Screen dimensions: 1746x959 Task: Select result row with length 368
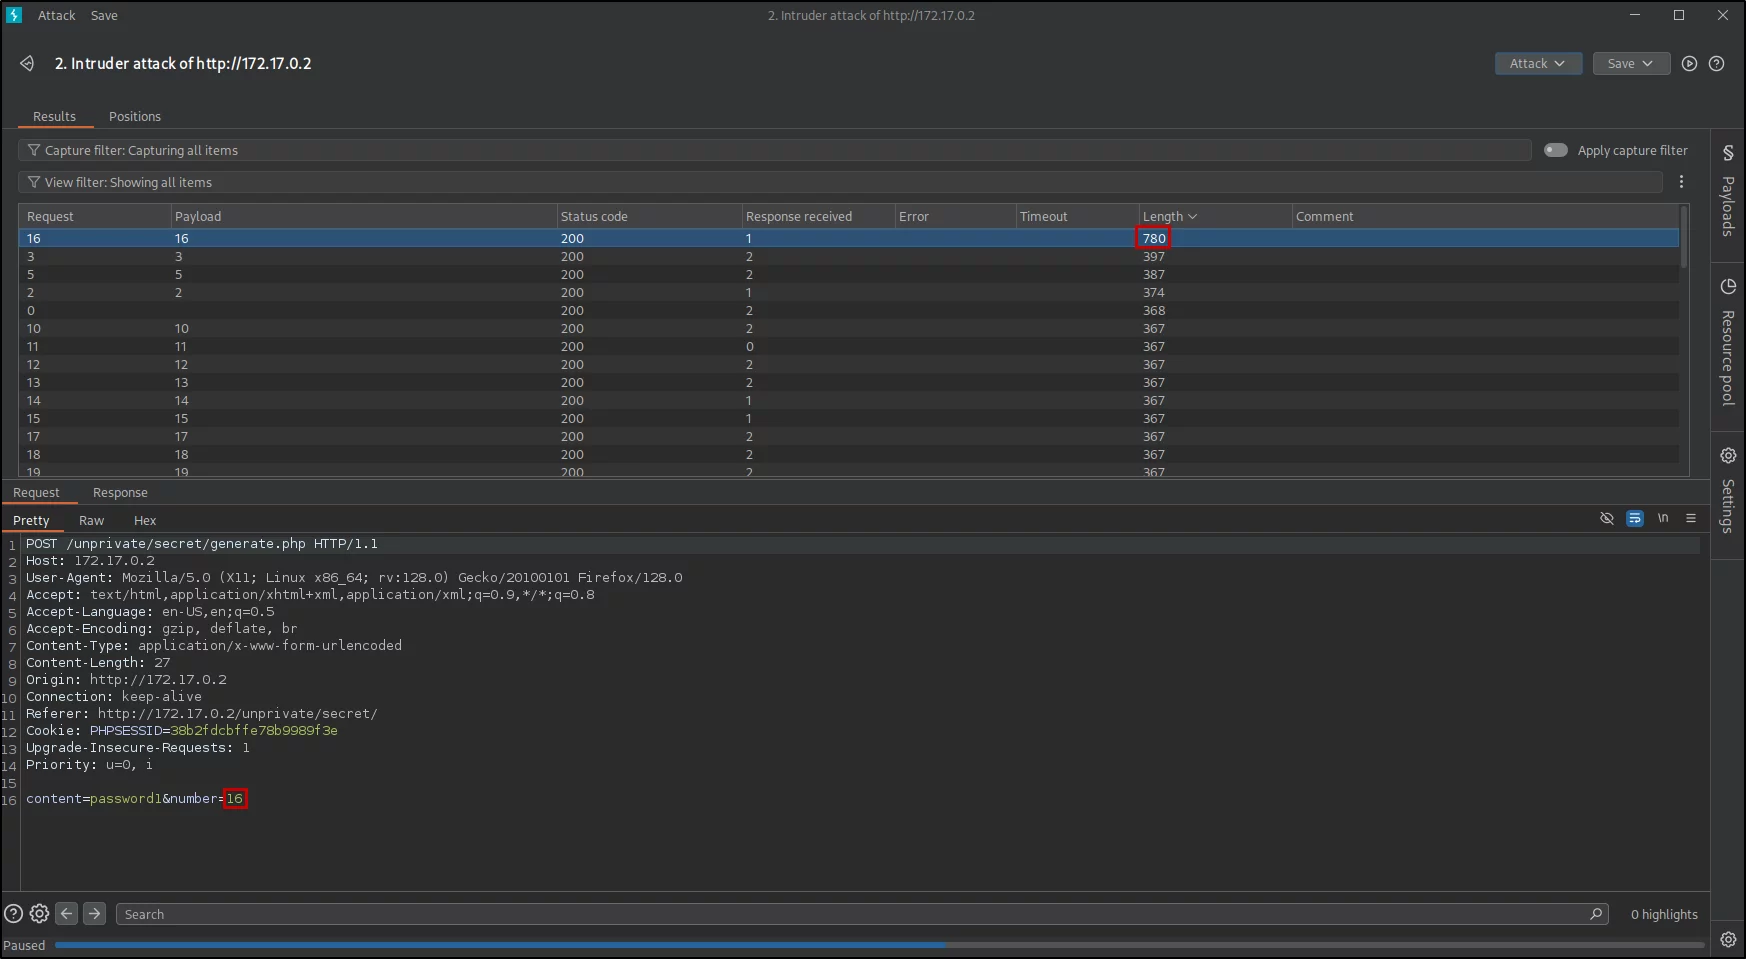849,310
